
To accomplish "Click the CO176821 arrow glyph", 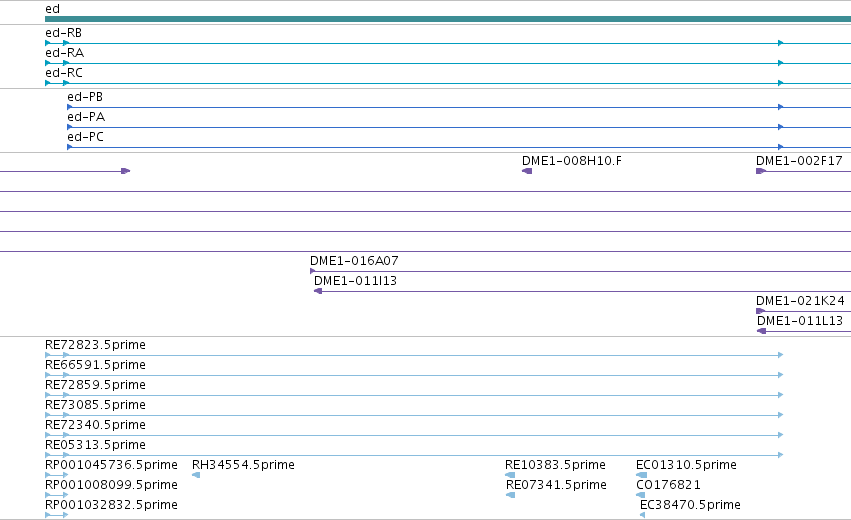I will point(640,495).
